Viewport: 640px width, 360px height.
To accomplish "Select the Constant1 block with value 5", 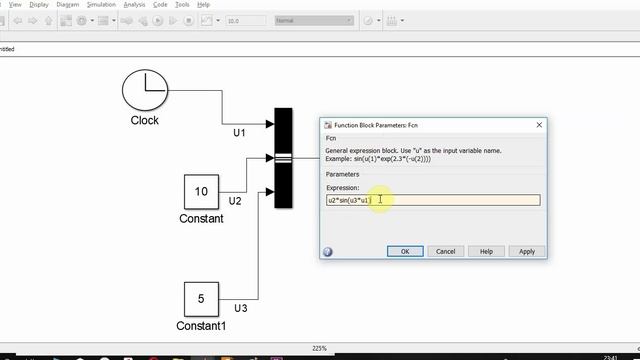I will pos(201,299).
